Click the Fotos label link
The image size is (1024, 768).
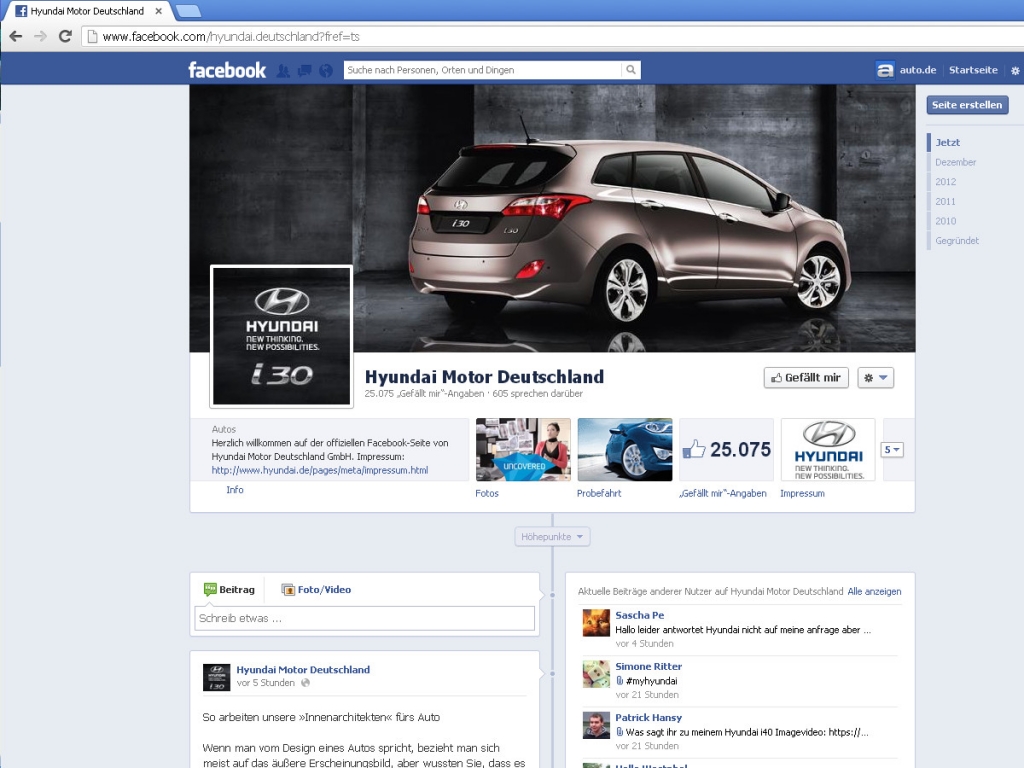(x=487, y=493)
